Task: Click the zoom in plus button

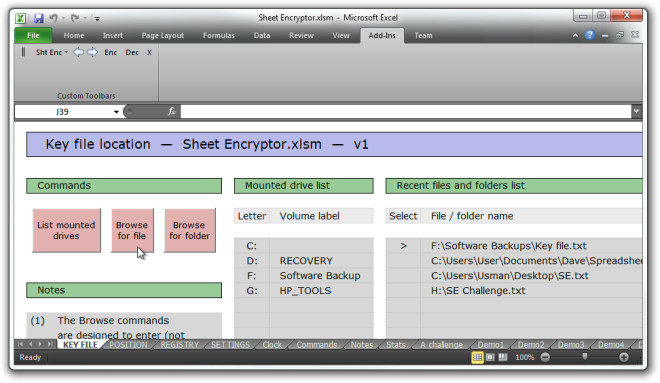Action: click(624, 357)
